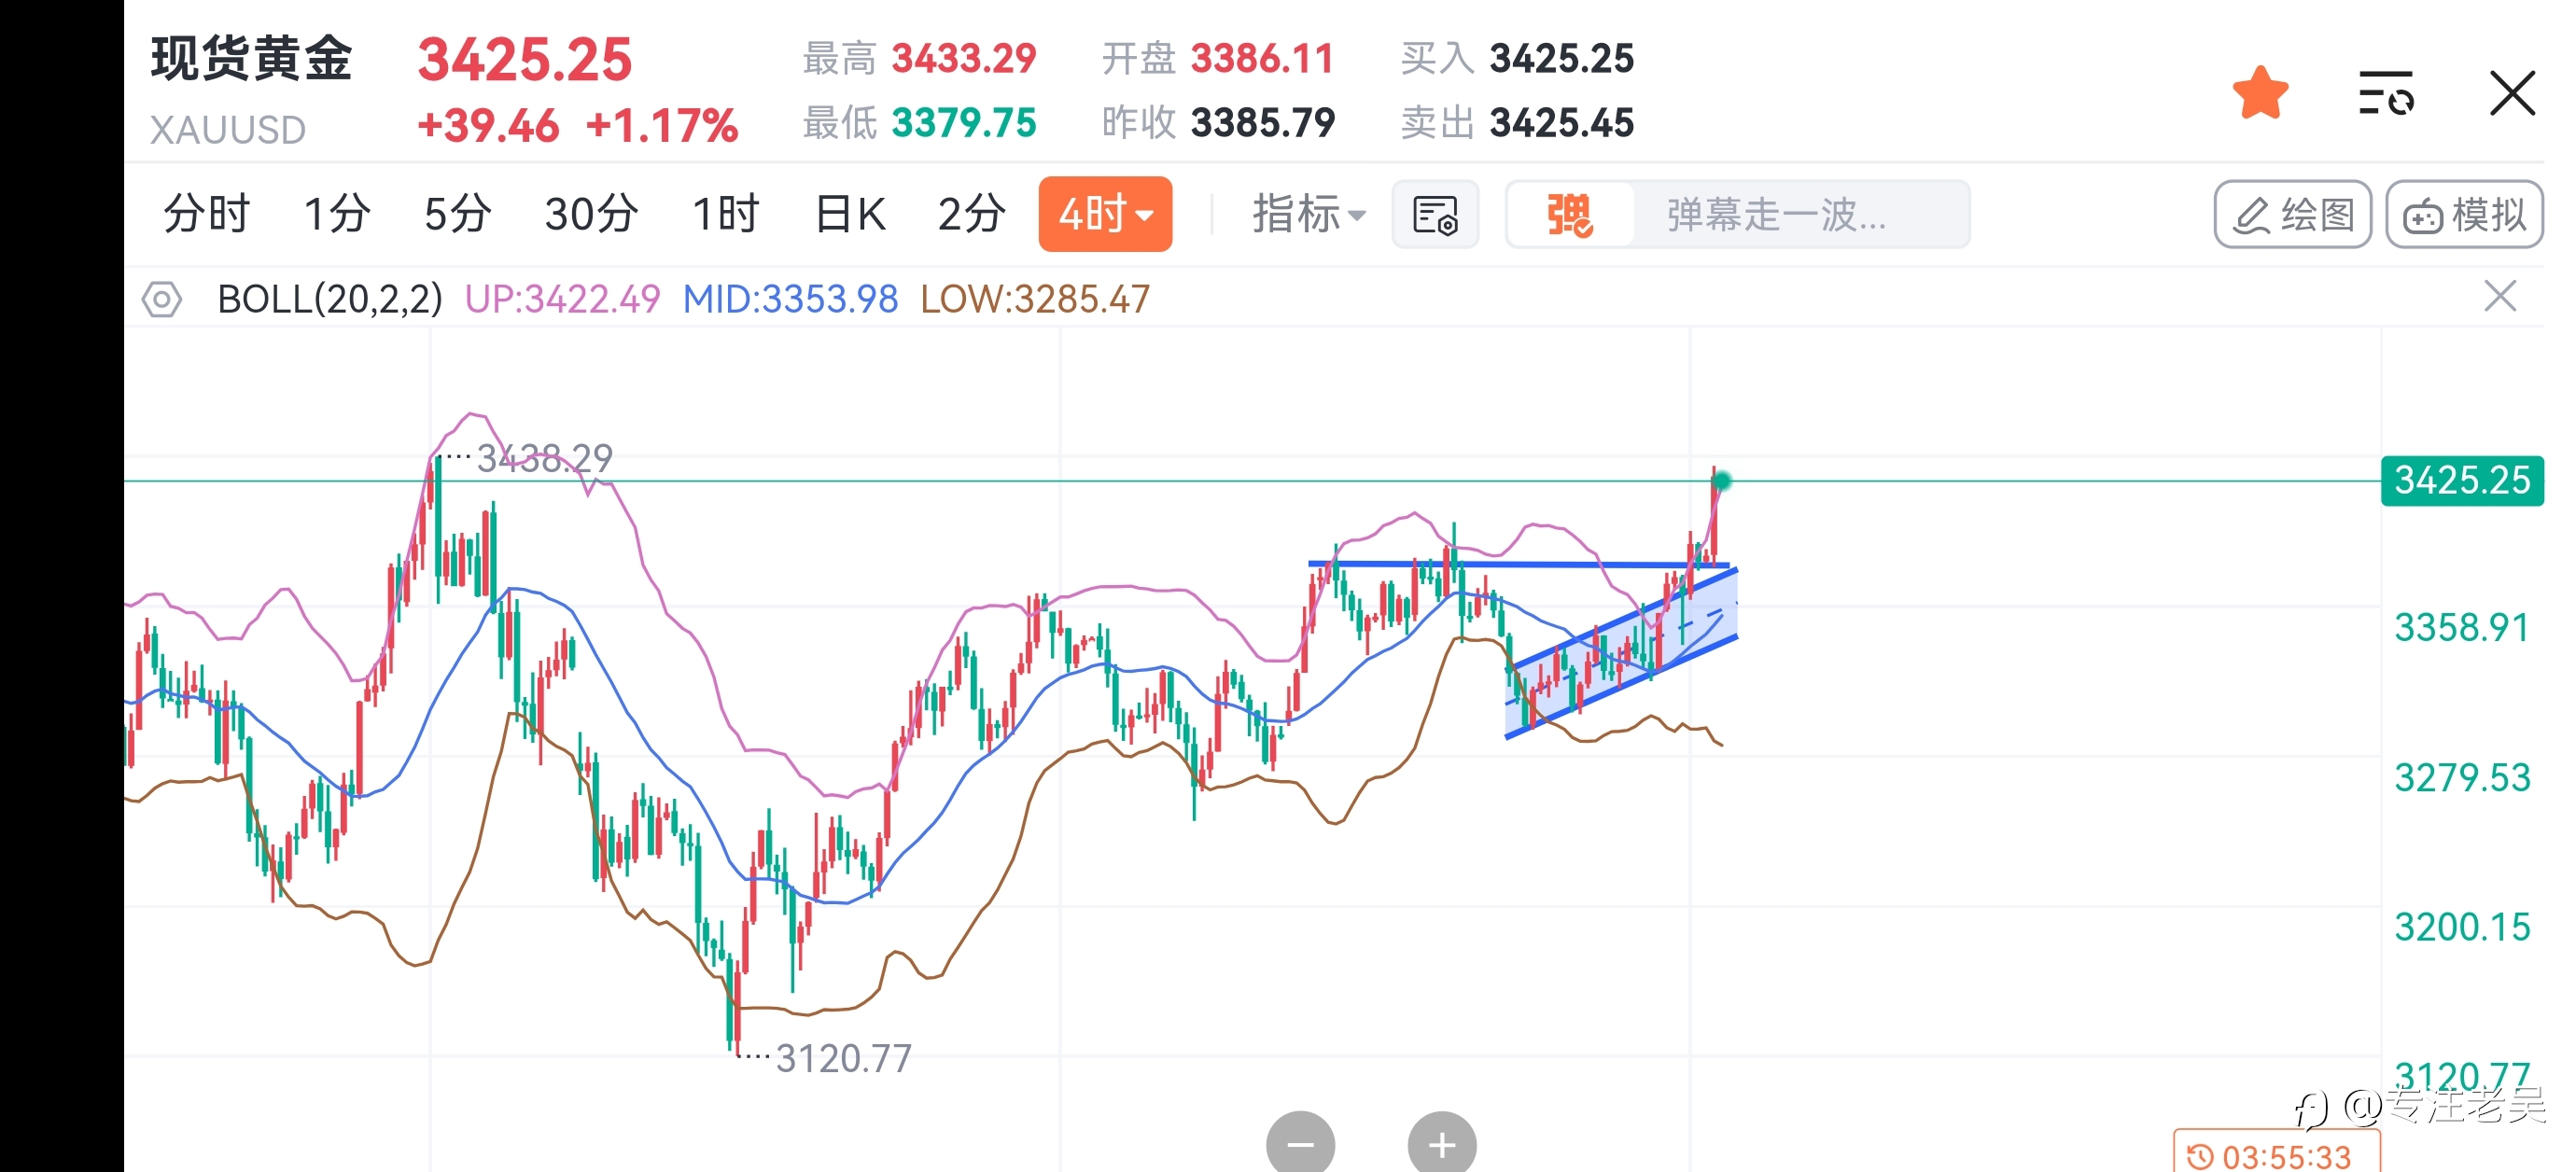Open the 绘图 drawing tool
Viewport: 2576px width, 1172px height.
click(2293, 214)
